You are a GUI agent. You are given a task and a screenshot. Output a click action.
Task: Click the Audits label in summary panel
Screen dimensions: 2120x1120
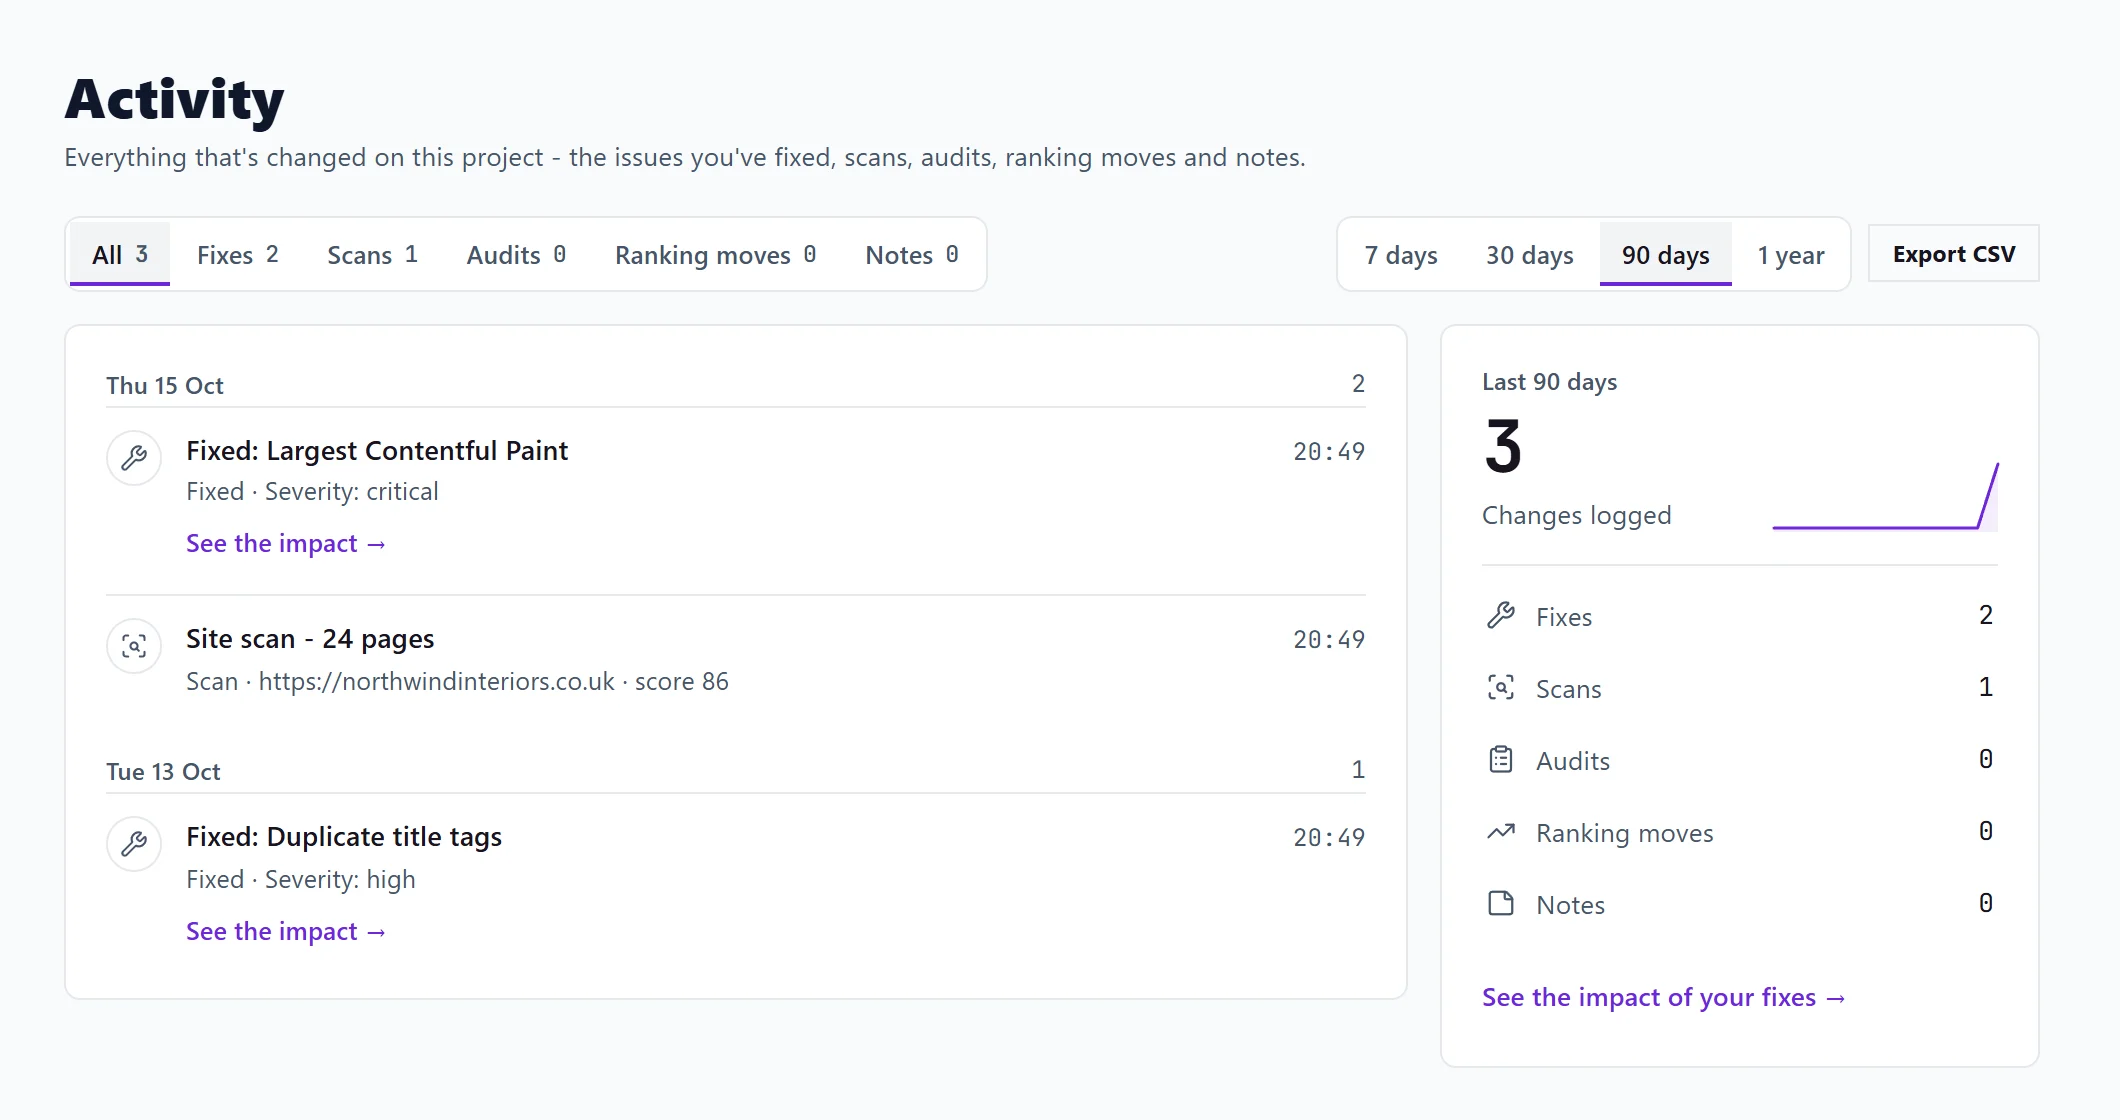(x=1573, y=761)
